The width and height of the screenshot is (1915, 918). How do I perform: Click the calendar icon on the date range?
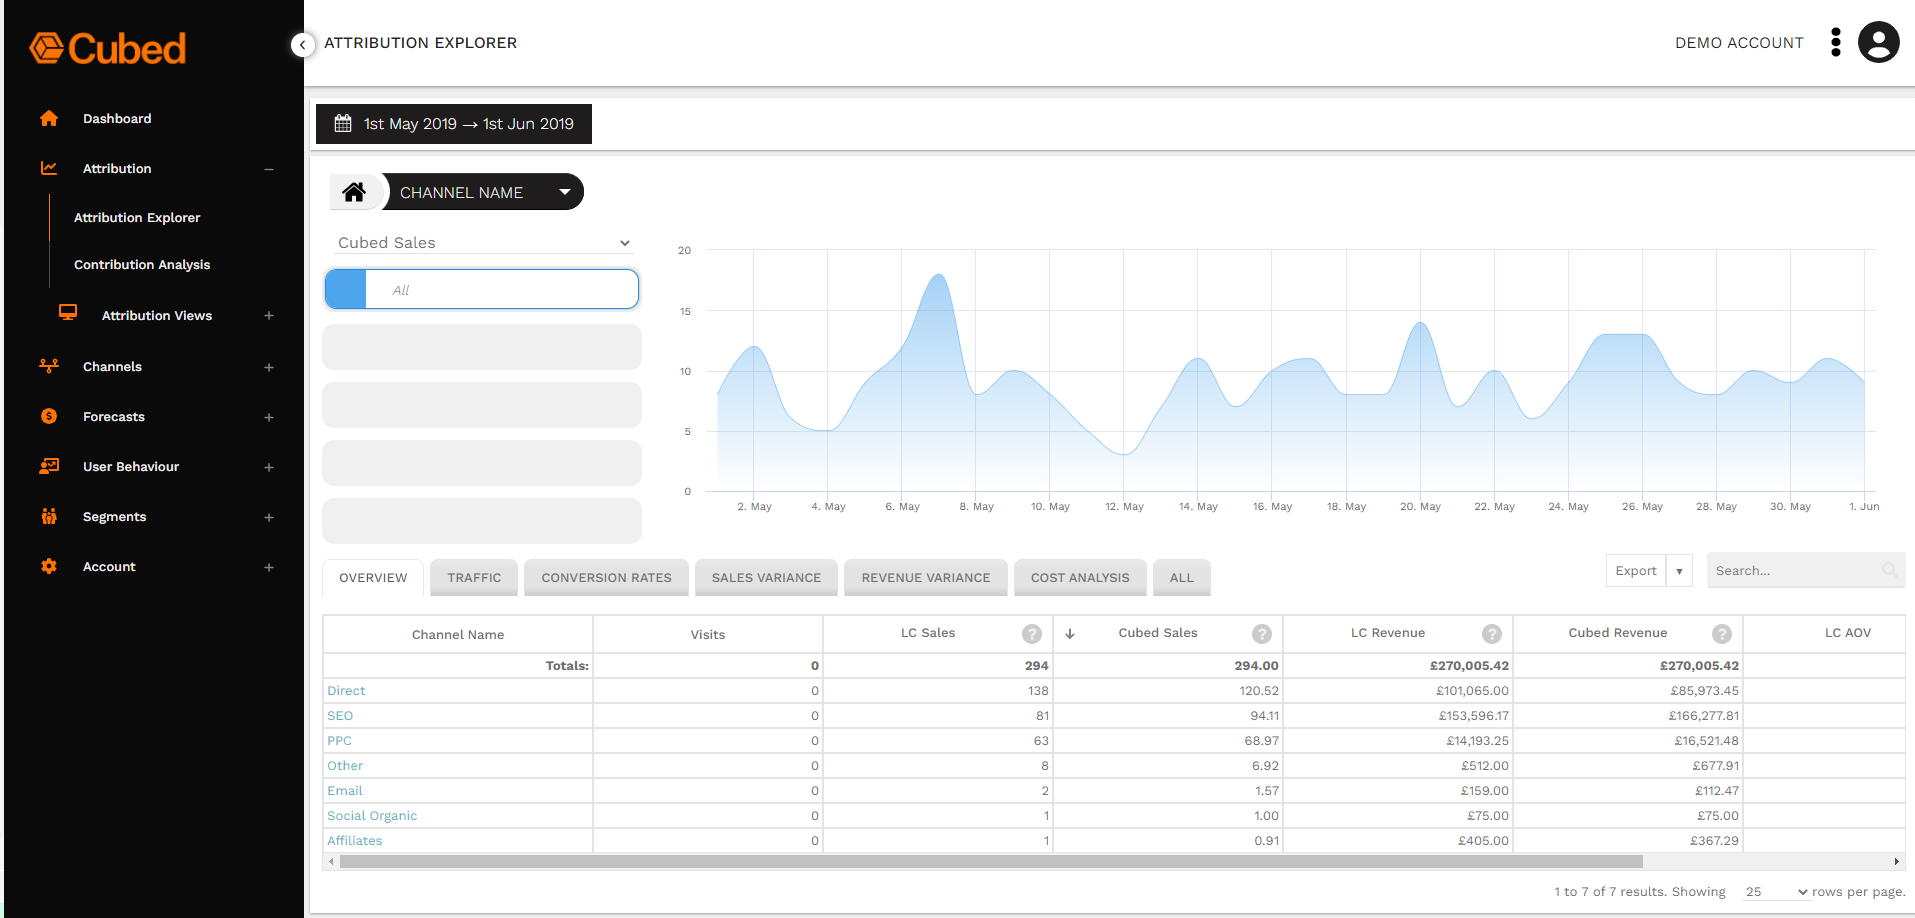click(344, 123)
